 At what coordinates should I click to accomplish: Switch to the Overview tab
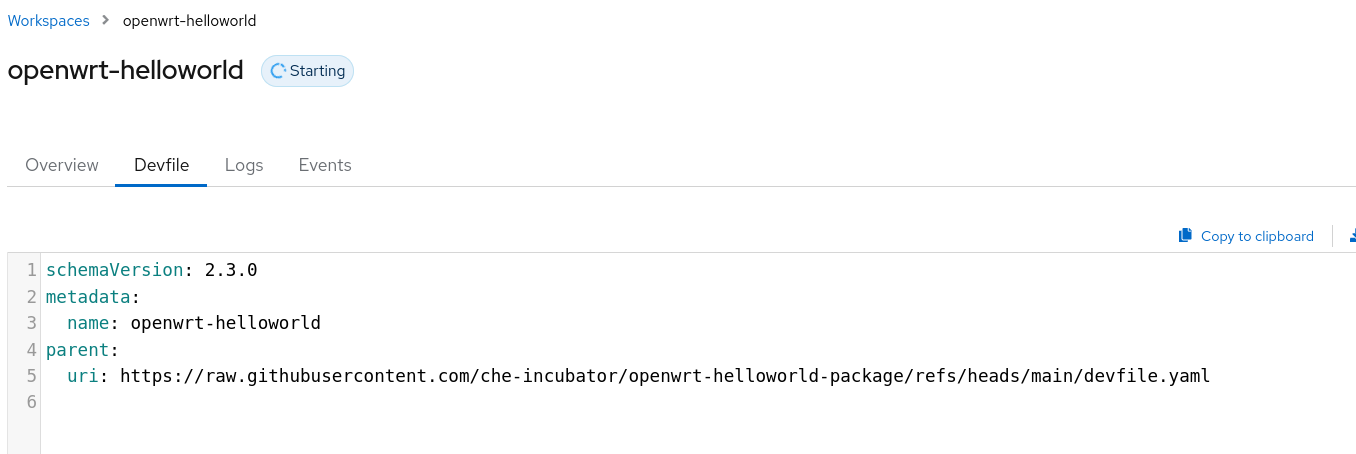tap(62, 165)
